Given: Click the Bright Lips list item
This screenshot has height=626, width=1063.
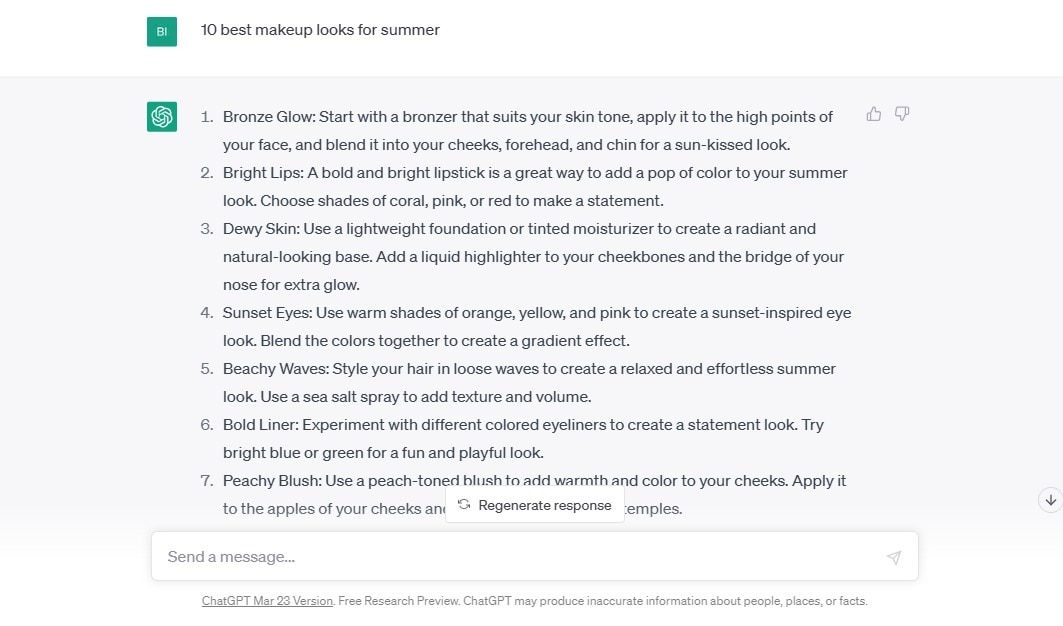Looking at the screenshot, I should pos(534,187).
